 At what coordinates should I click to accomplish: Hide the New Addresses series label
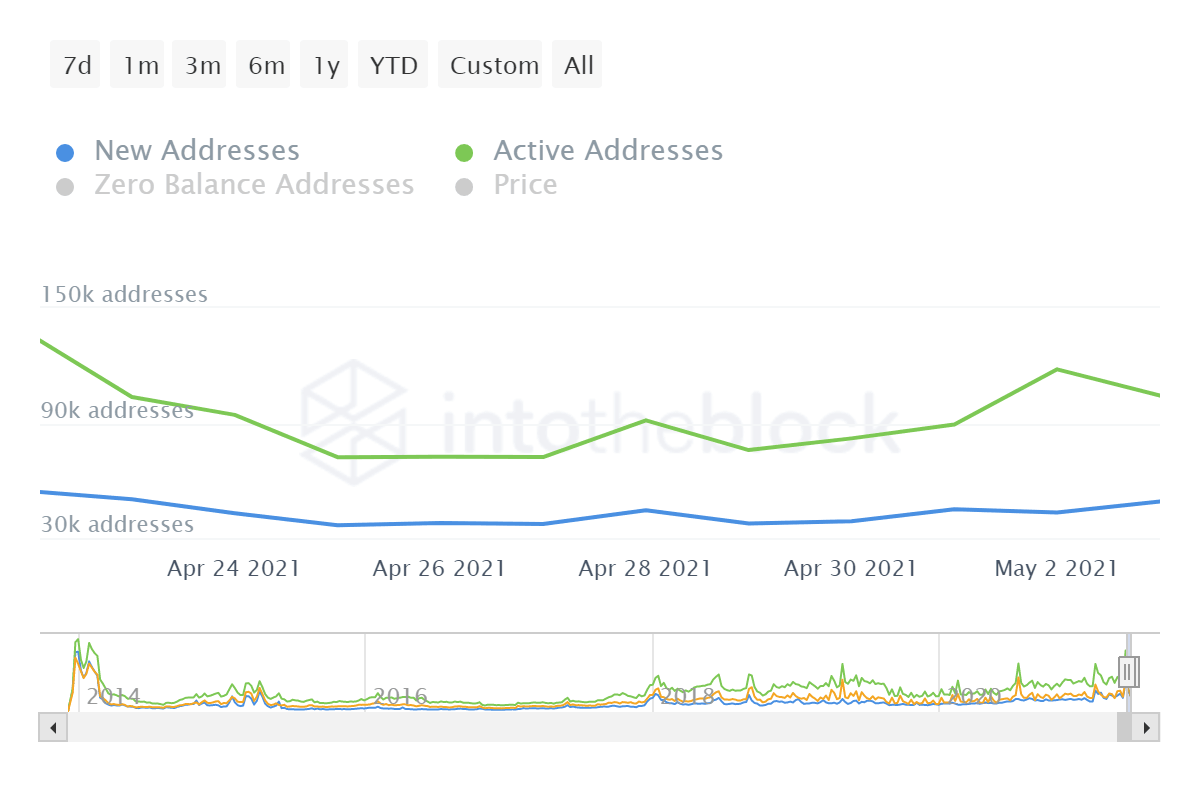click(197, 151)
